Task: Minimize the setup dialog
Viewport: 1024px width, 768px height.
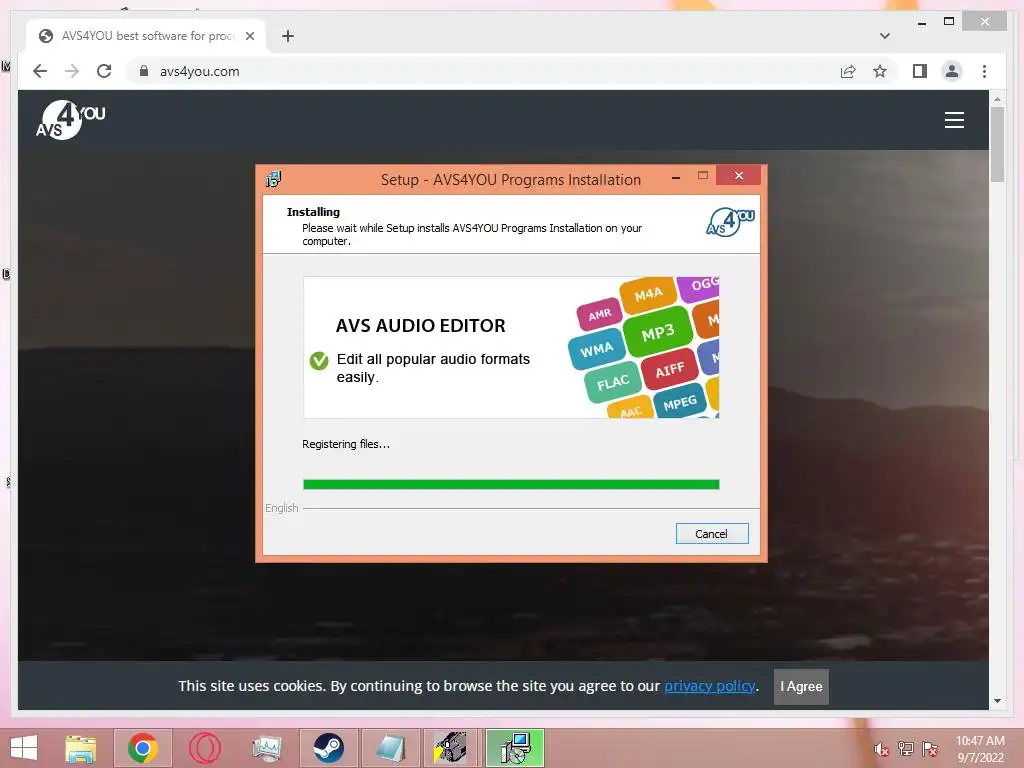Action: click(x=676, y=177)
